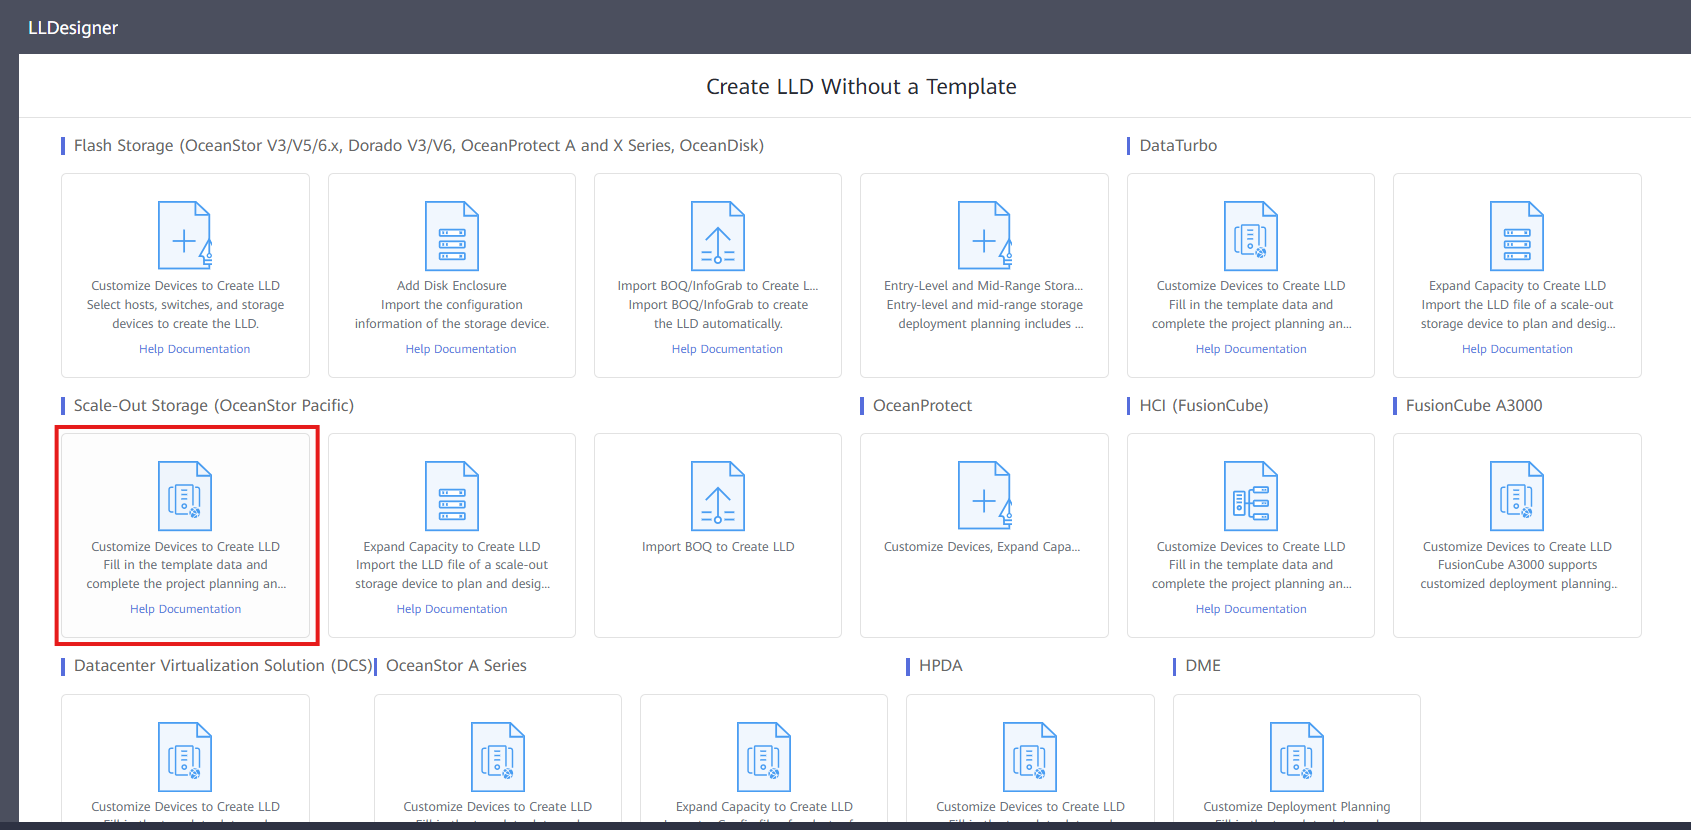The image size is (1691, 830).
Task: Click the "FusionCube A3000" section heading
Action: [x=1474, y=406]
